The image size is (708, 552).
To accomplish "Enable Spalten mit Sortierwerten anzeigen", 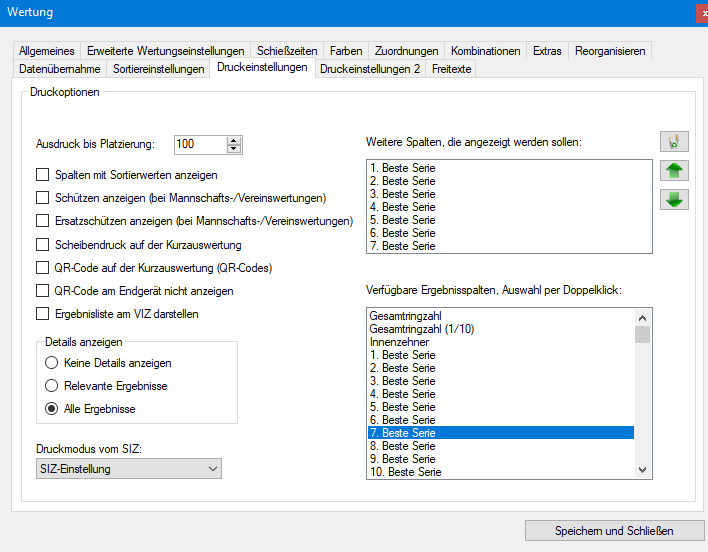I will [x=42, y=175].
